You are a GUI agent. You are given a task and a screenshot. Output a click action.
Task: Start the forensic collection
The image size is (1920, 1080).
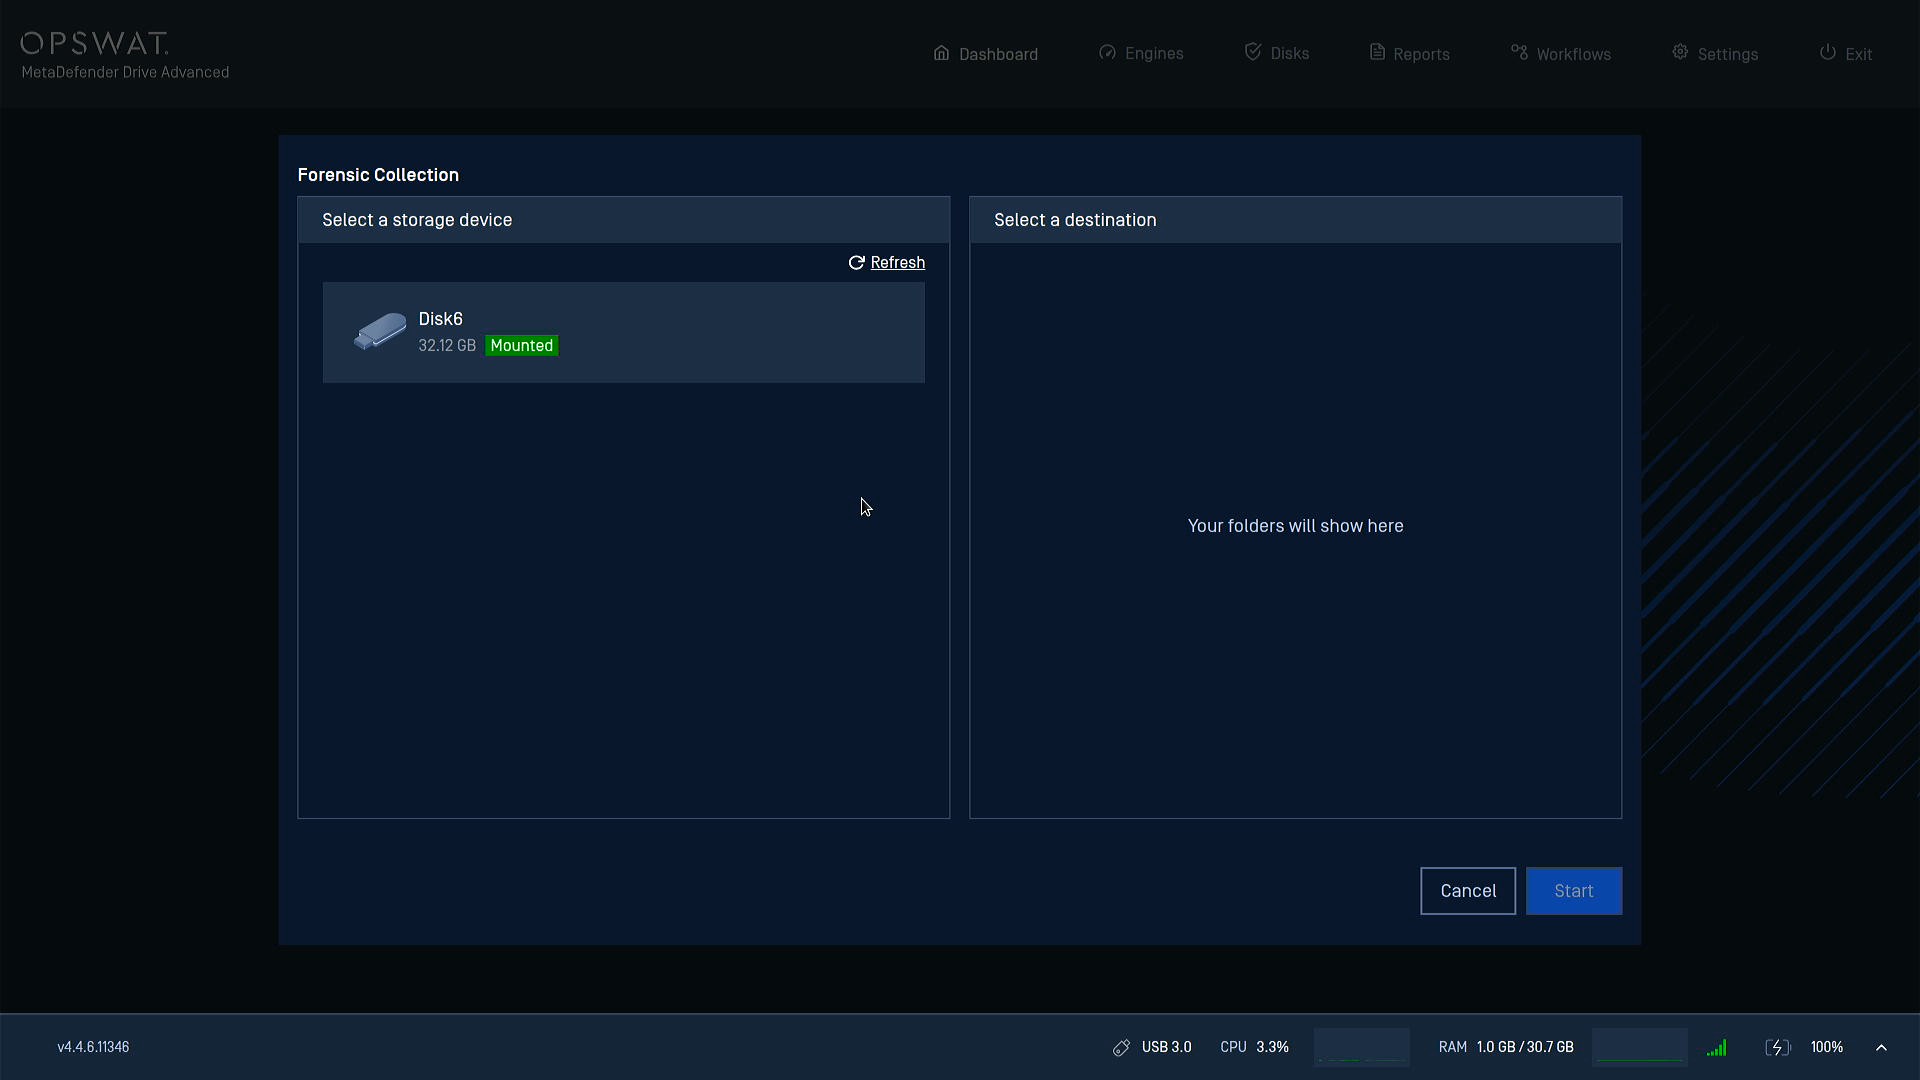tap(1574, 891)
